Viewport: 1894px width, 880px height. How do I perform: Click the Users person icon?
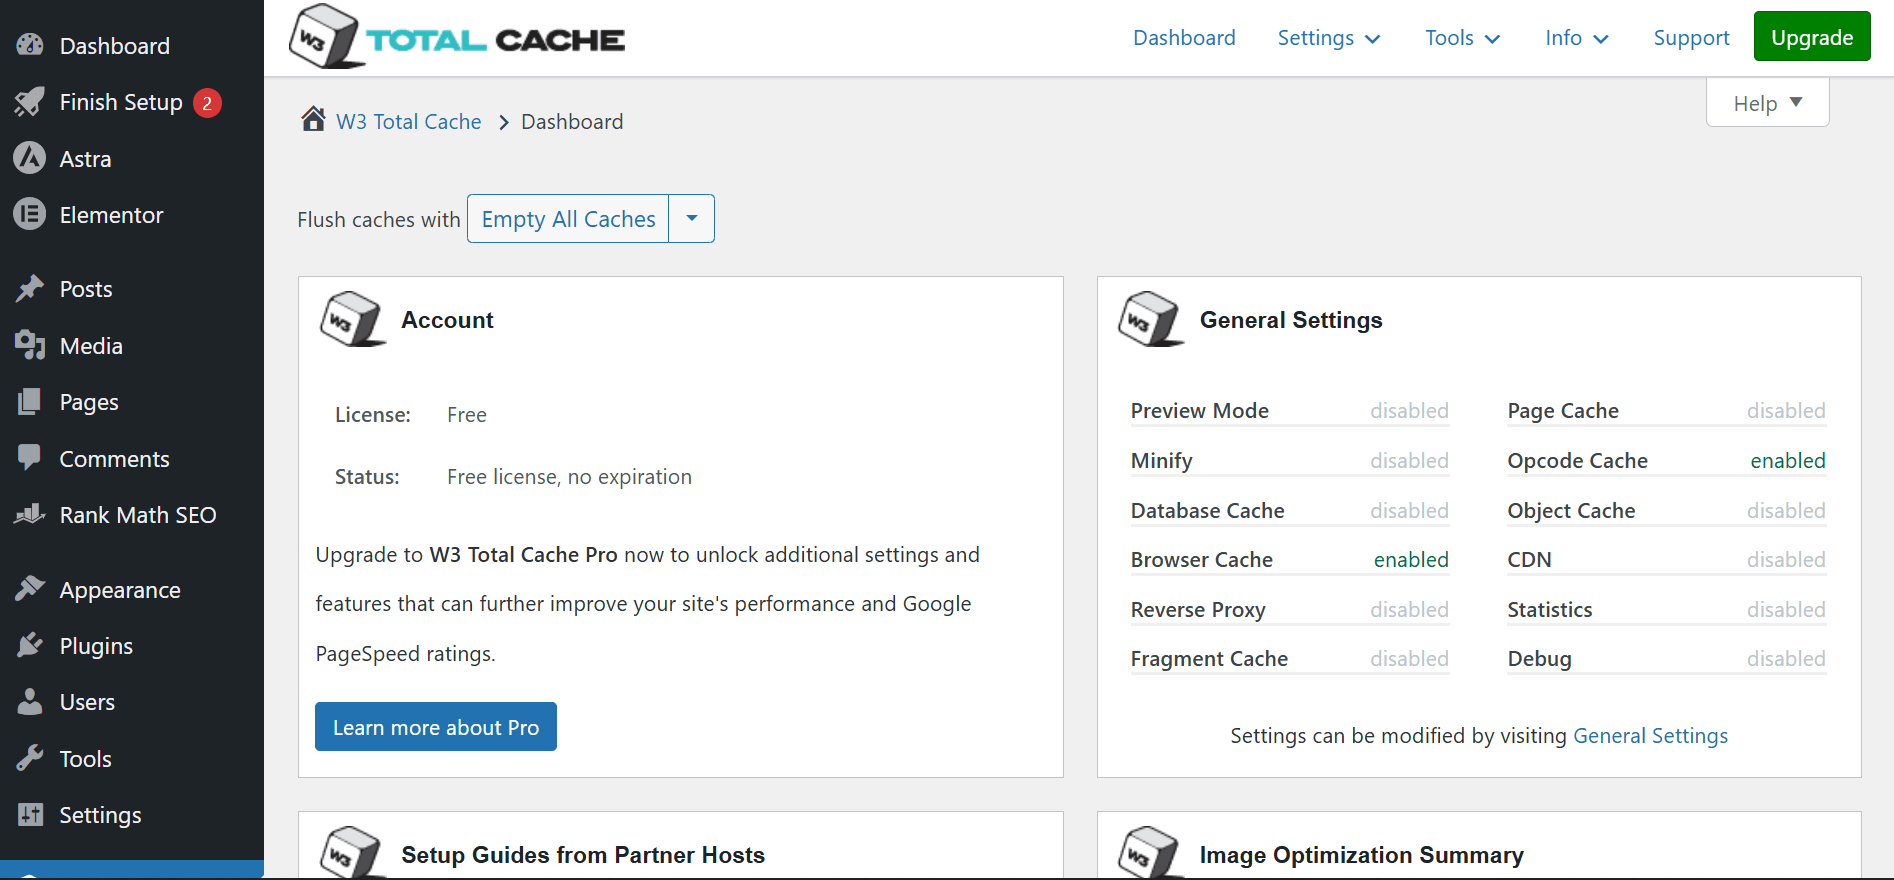click(x=30, y=702)
